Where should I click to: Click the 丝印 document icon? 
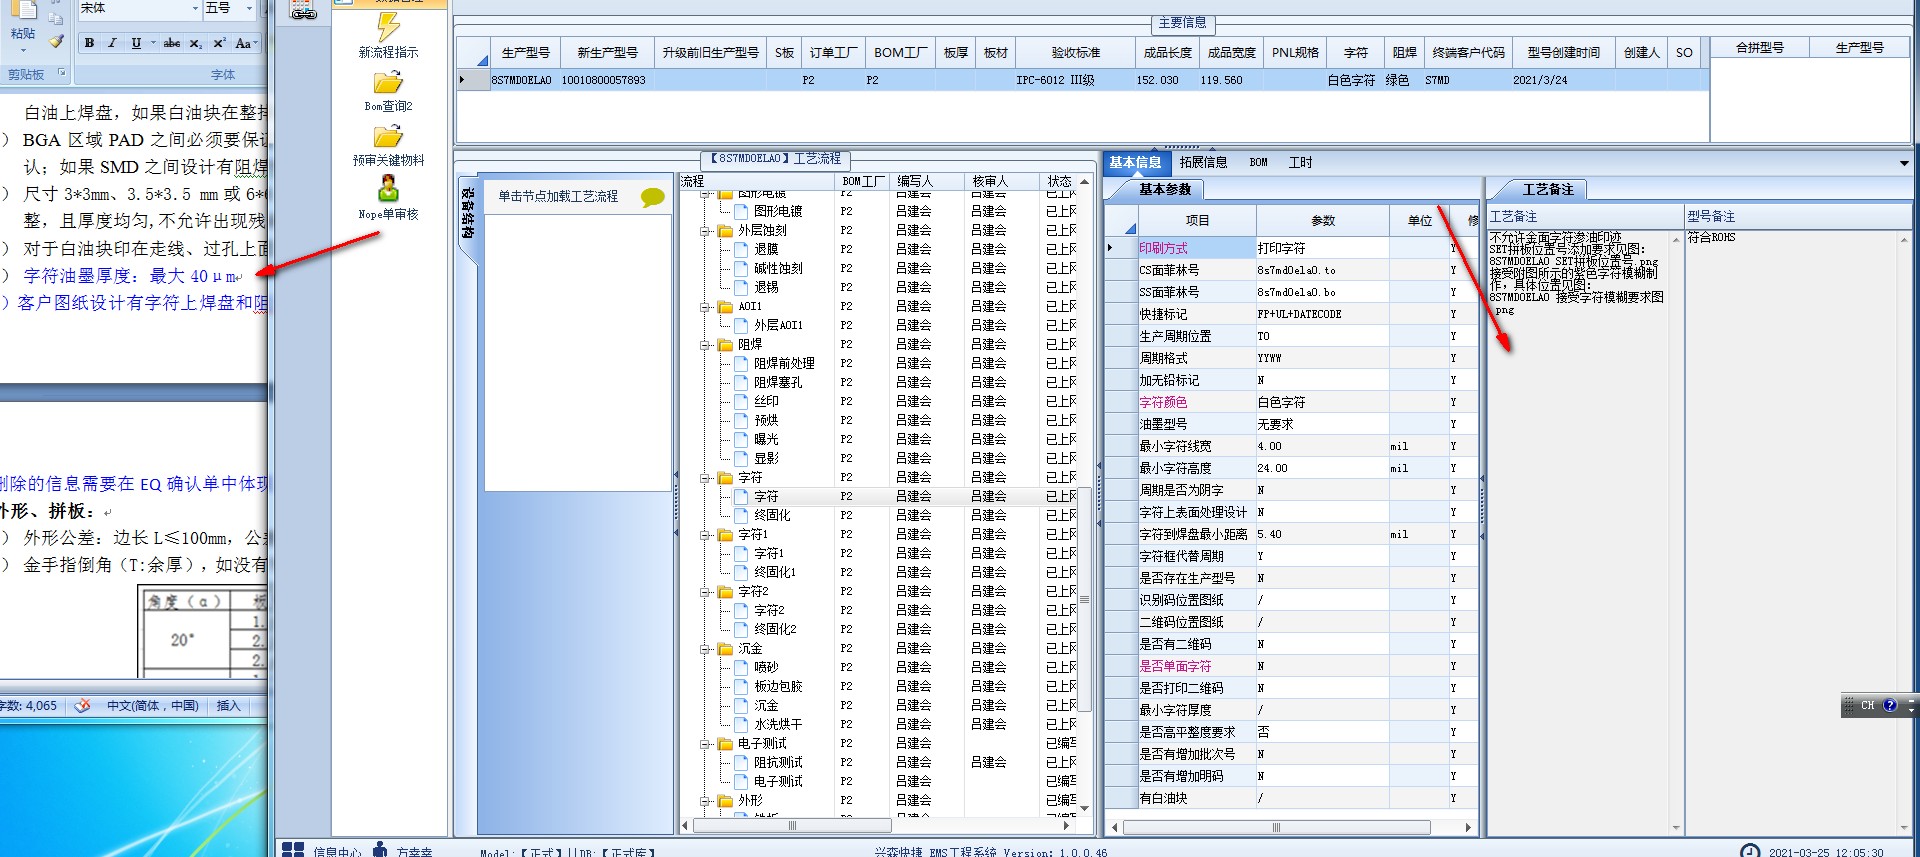[x=742, y=402]
